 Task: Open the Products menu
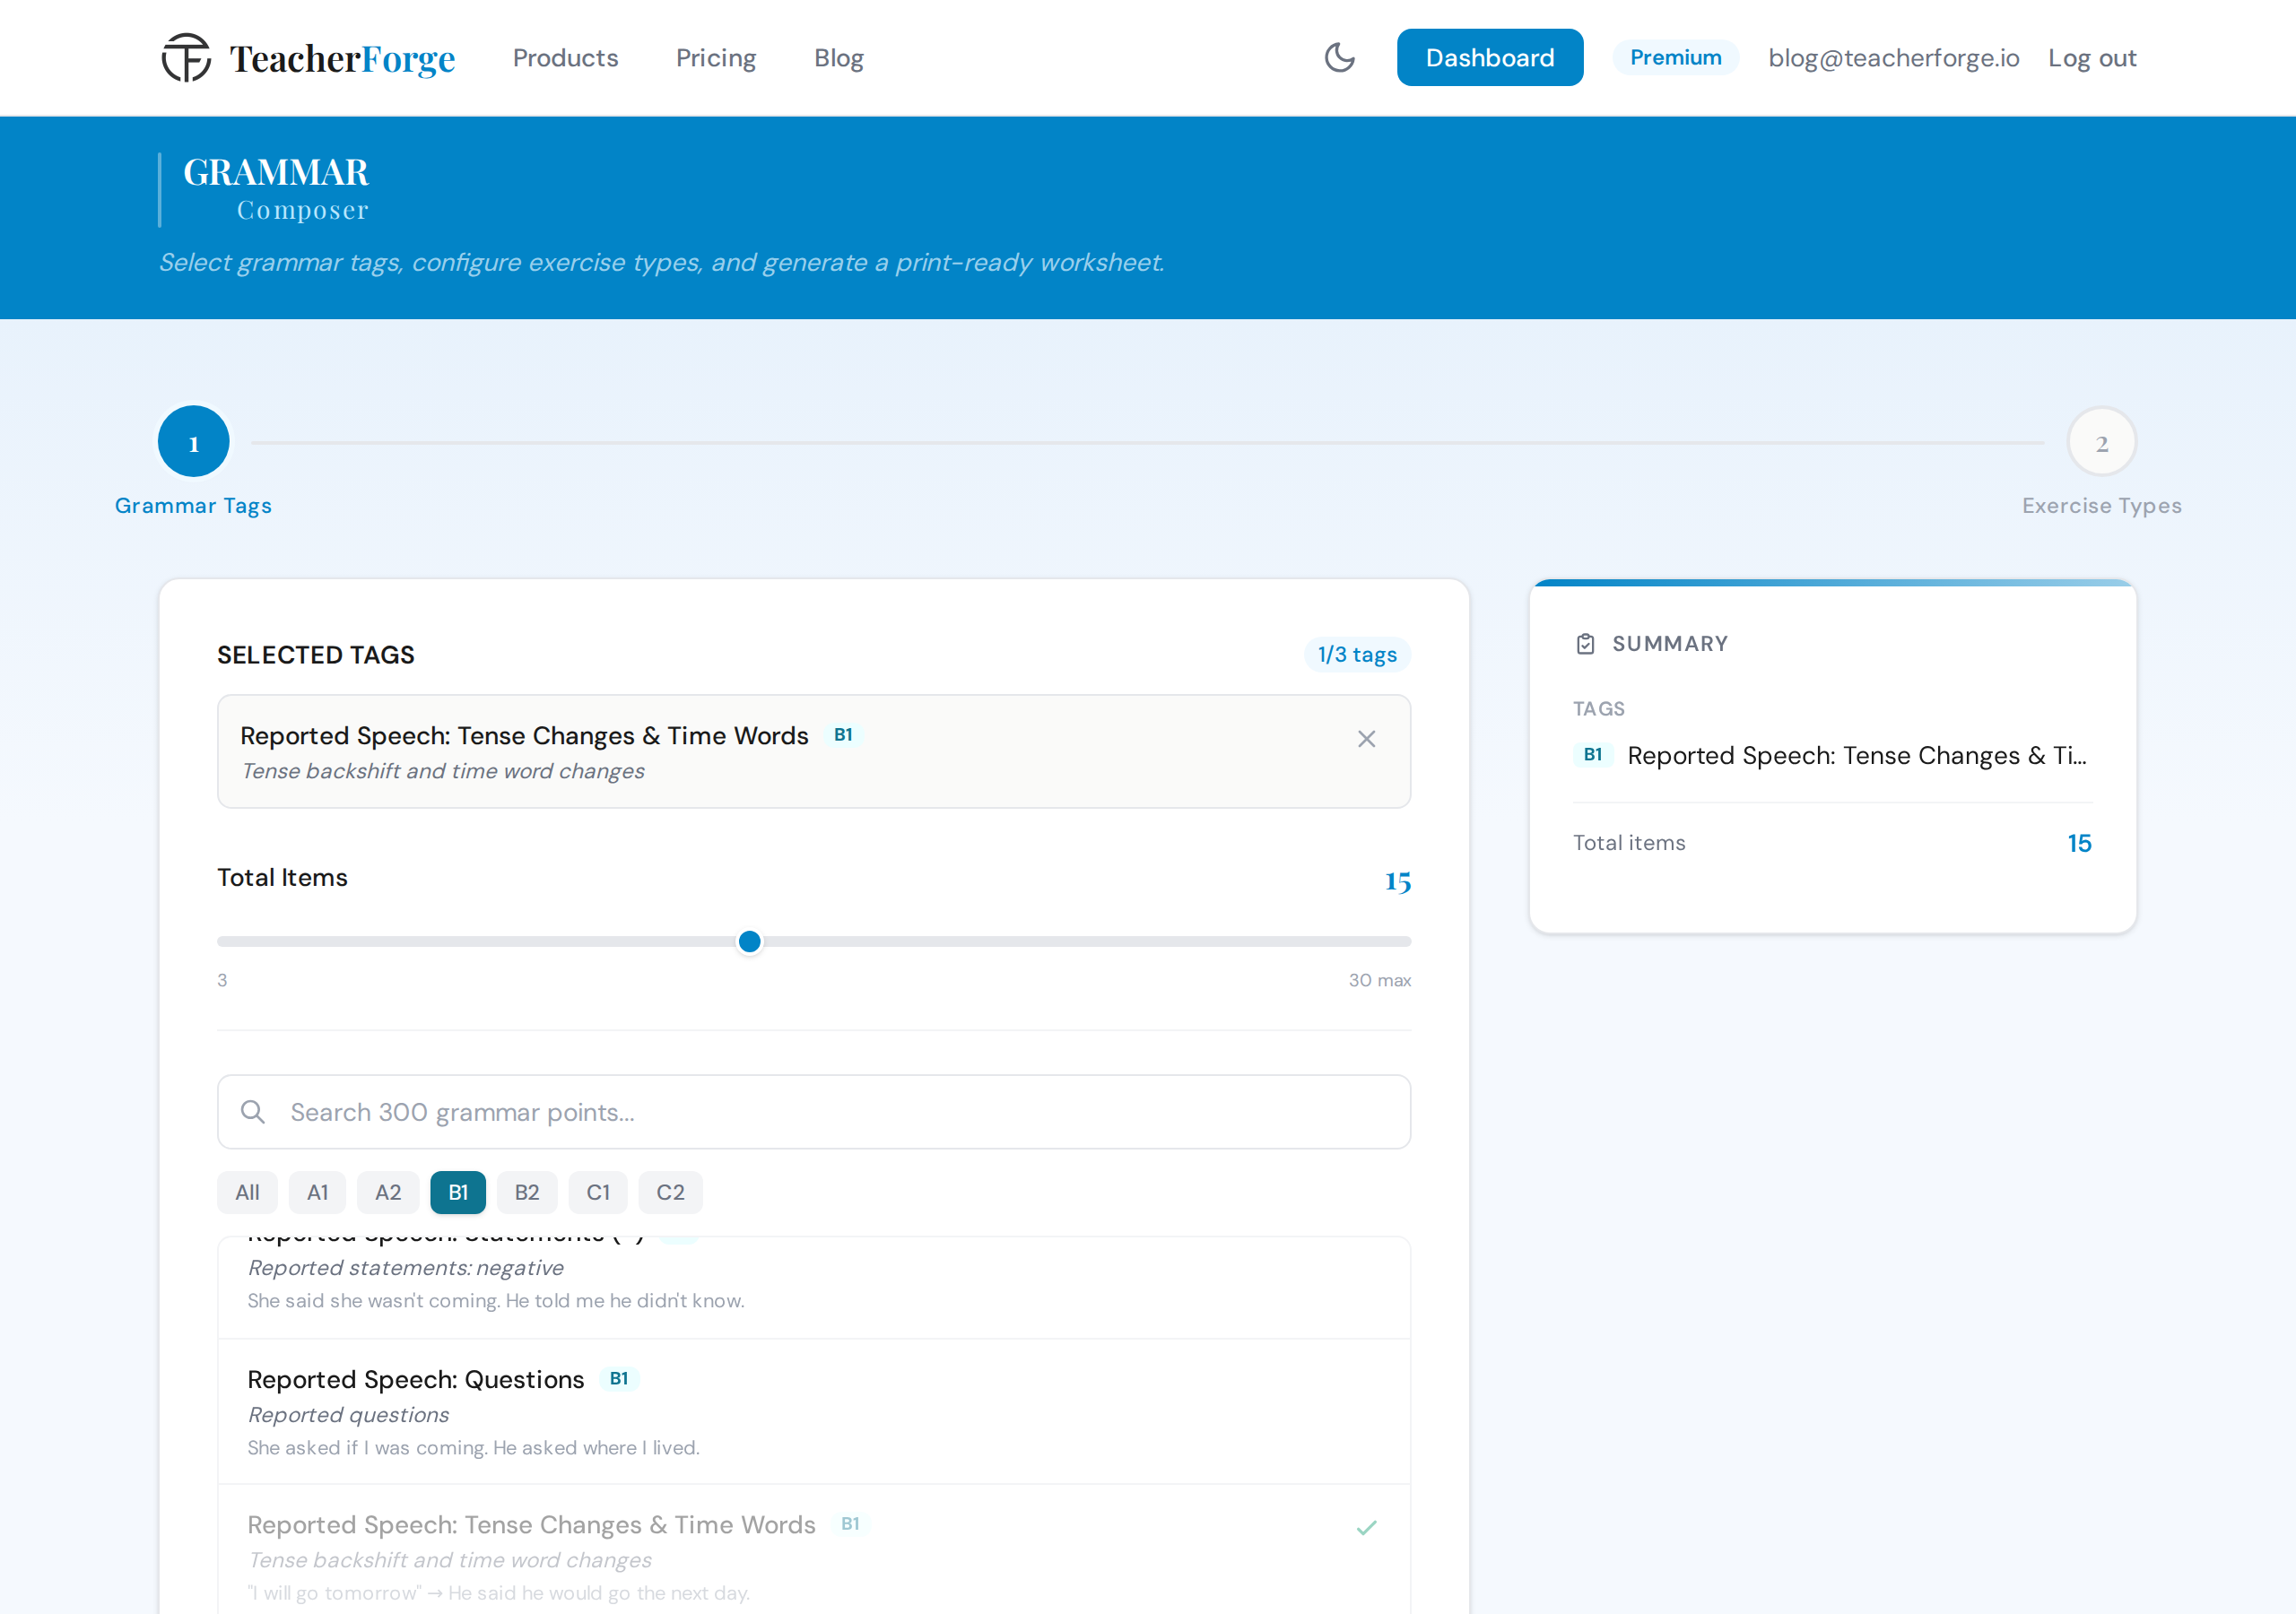click(x=565, y=58)
